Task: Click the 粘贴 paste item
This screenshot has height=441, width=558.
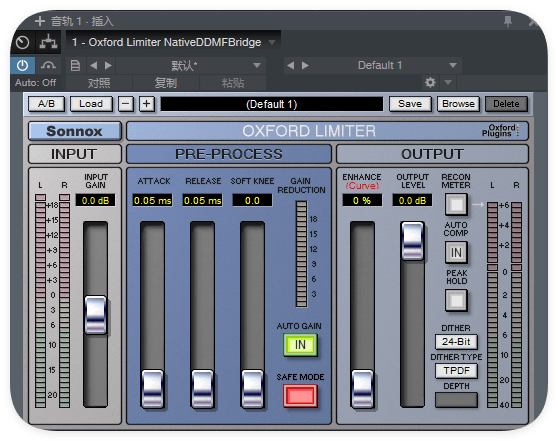Action: [x=233, y=83]
